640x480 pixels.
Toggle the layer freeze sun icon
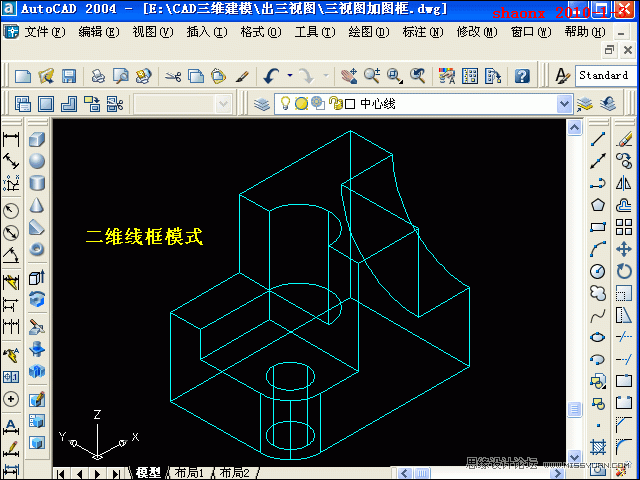(301, 104)
